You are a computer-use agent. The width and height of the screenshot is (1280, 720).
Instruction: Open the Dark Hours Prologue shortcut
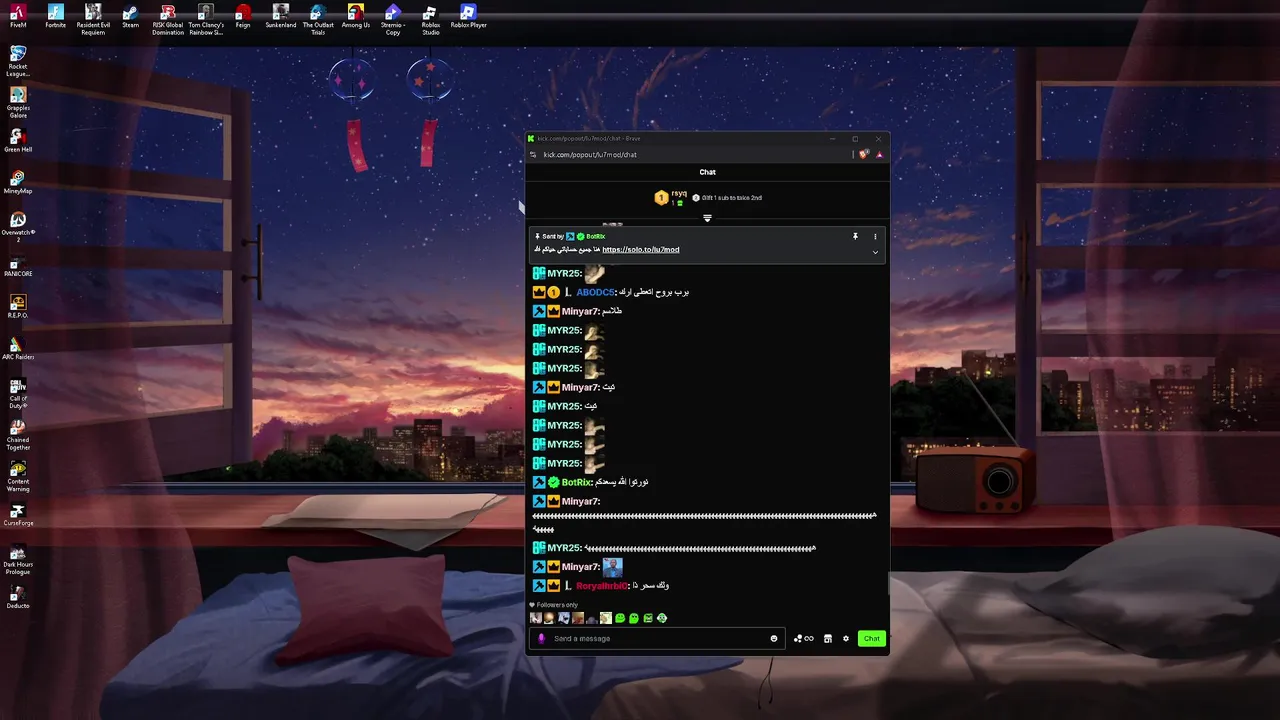pyautogui.click(x=18, y=560)
